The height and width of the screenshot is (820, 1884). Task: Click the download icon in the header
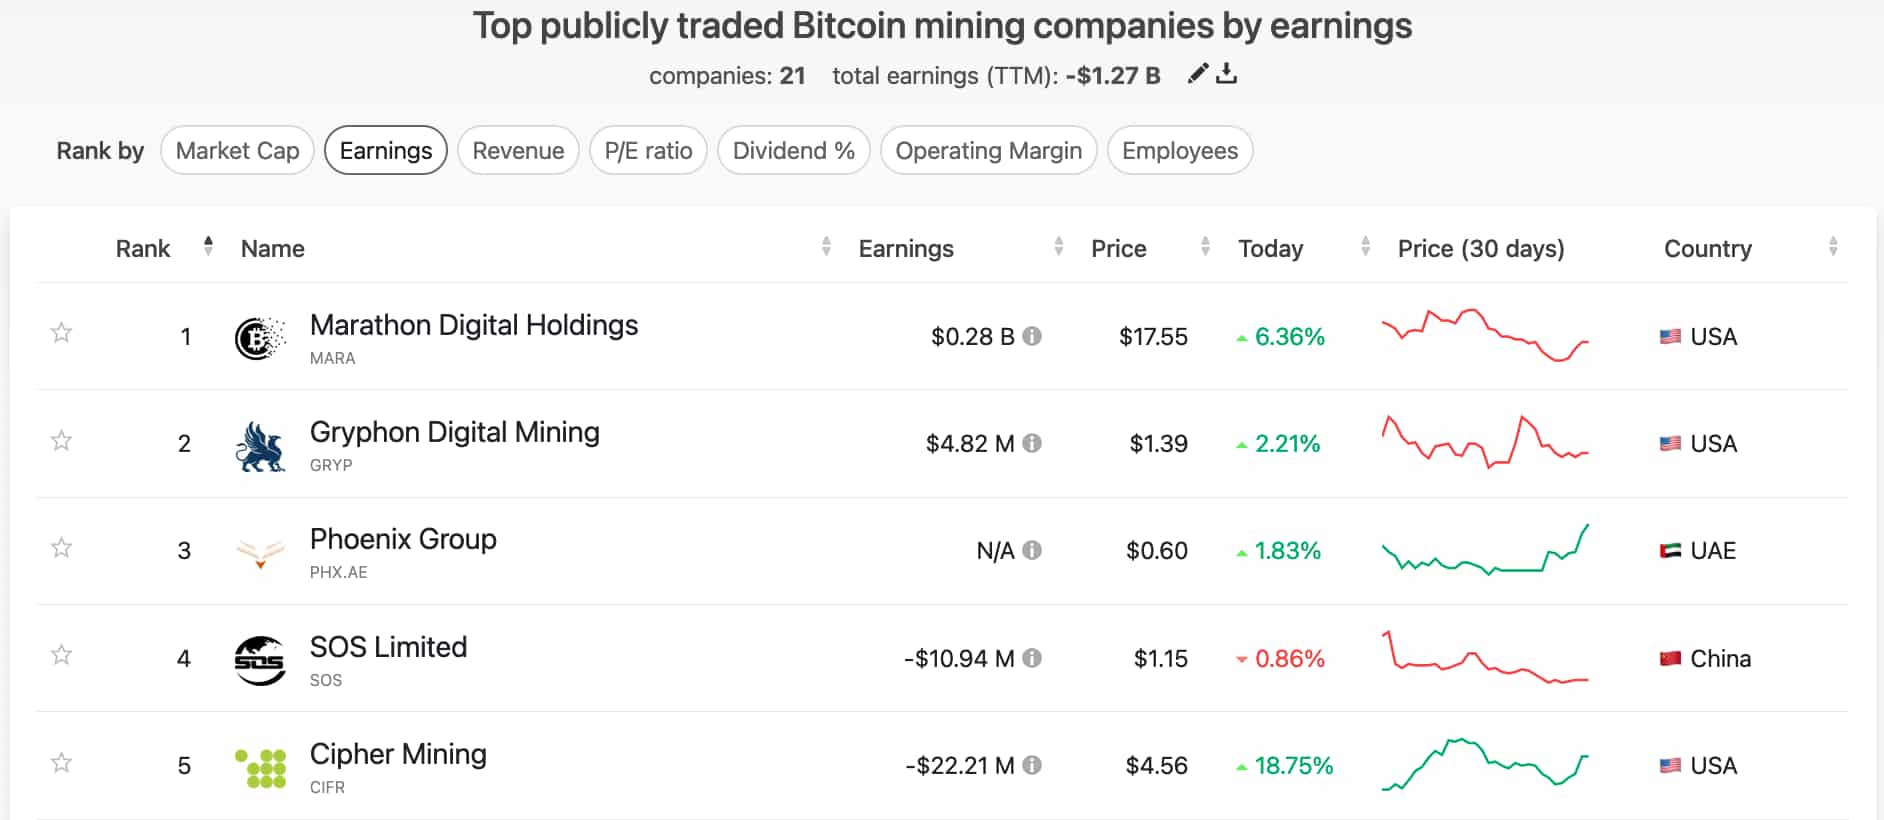1228,73
